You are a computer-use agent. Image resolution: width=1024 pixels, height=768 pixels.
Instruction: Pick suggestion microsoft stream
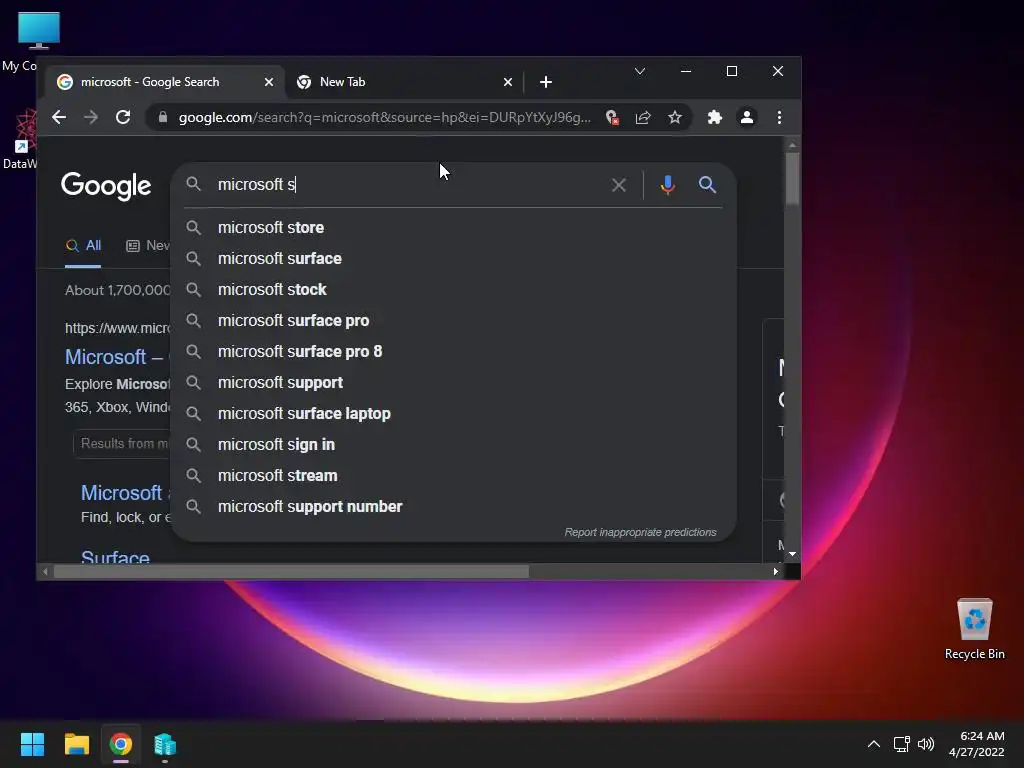(453, 475)
